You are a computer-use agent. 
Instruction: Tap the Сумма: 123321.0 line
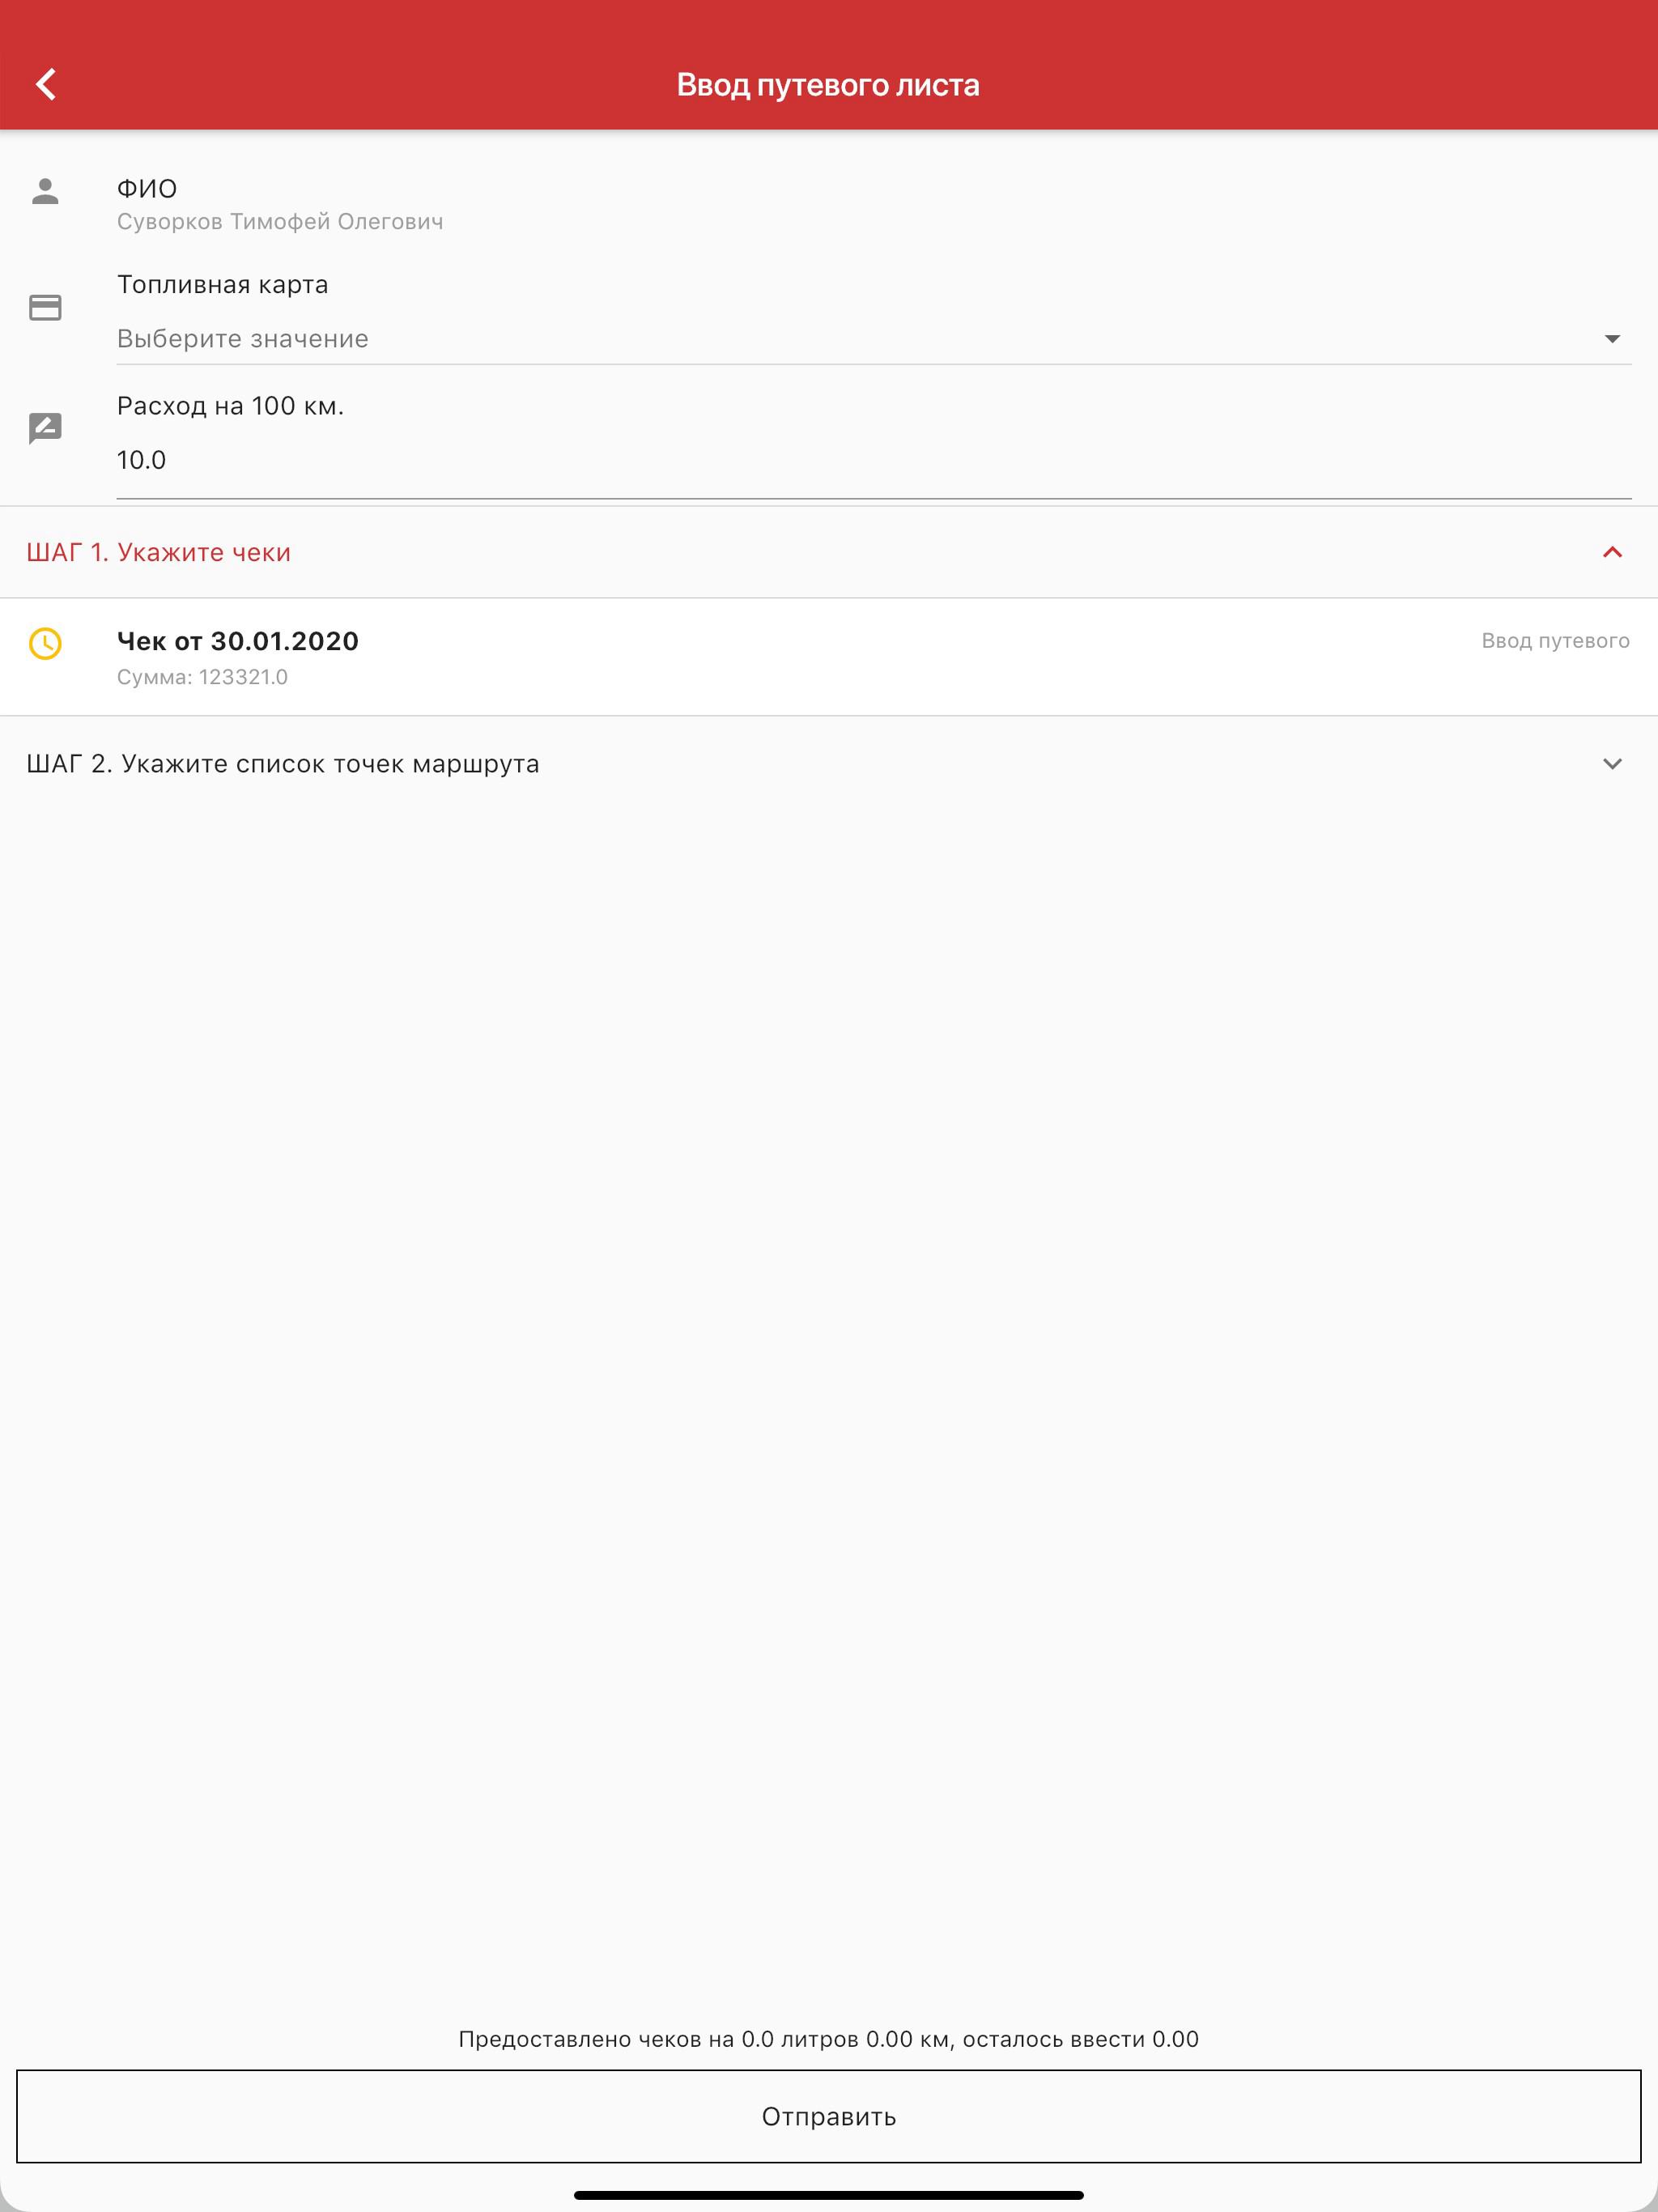202,677
